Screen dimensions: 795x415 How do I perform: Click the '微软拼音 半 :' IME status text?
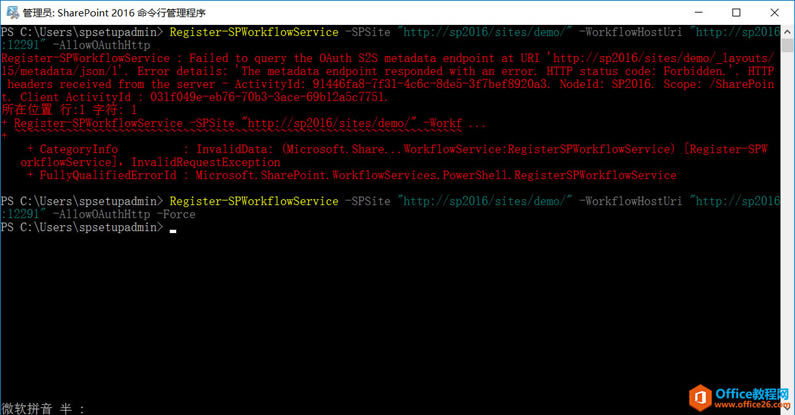[43, 408]
